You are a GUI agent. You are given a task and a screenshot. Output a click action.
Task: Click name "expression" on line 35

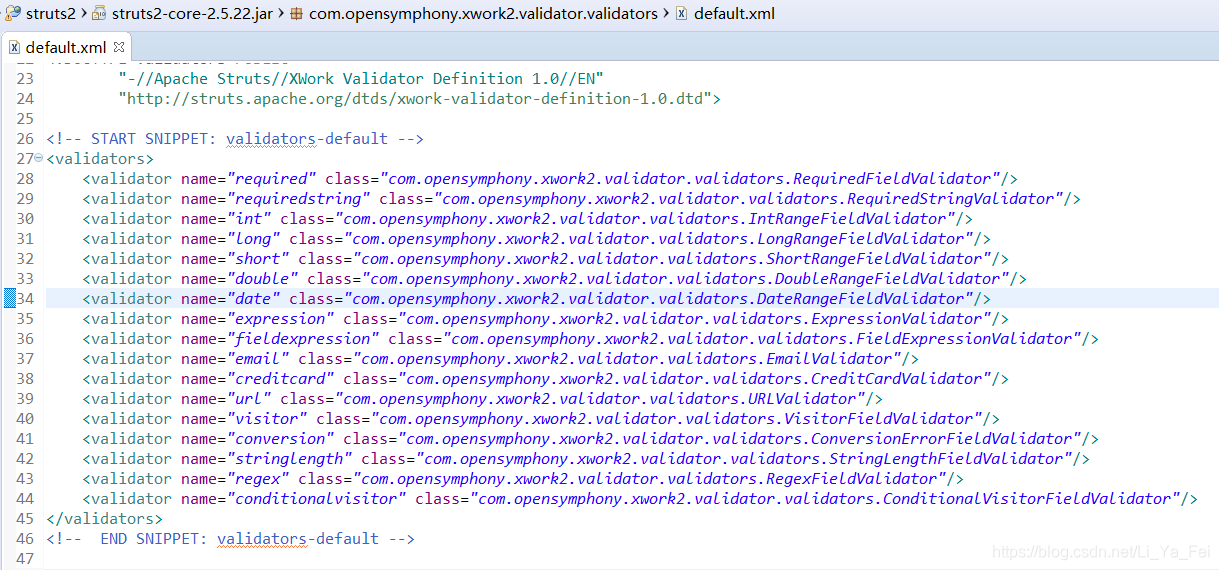[281, 318]
